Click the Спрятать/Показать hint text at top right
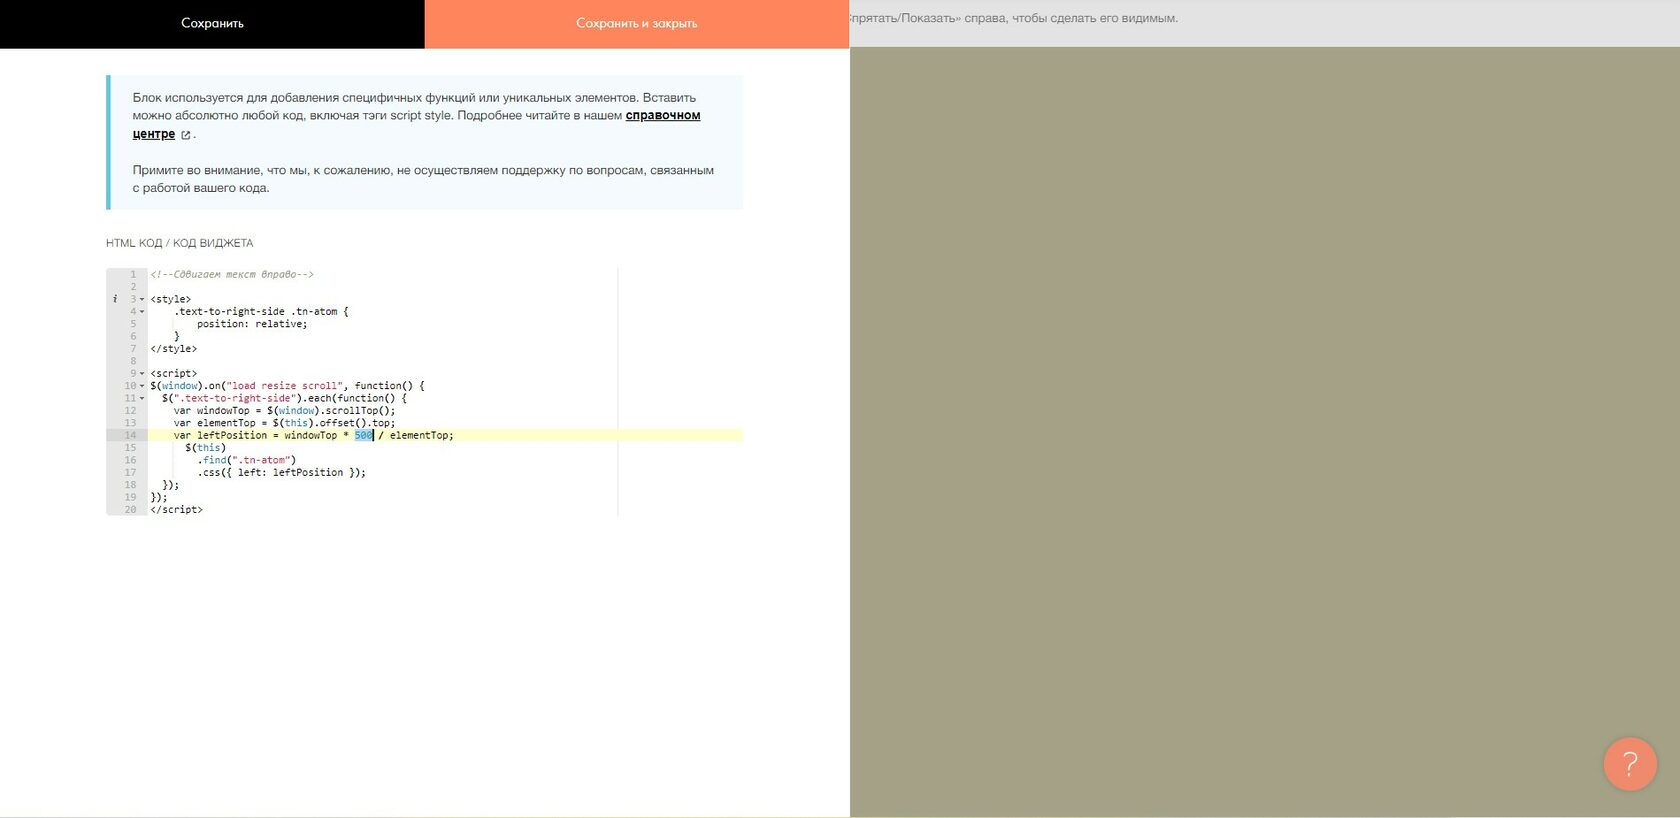 click(x=1014, y=18)
